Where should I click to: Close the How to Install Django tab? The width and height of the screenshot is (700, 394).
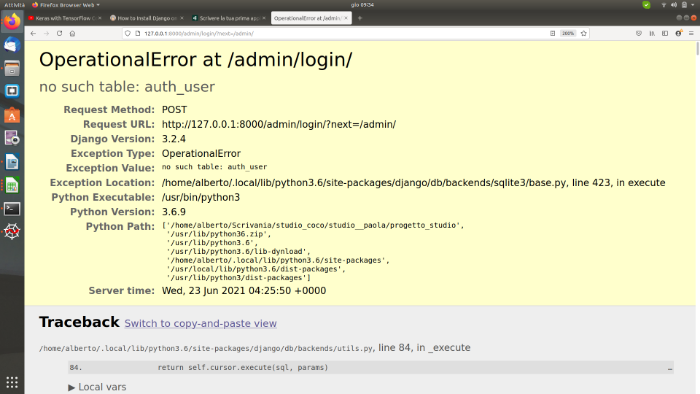click(182, 18)
